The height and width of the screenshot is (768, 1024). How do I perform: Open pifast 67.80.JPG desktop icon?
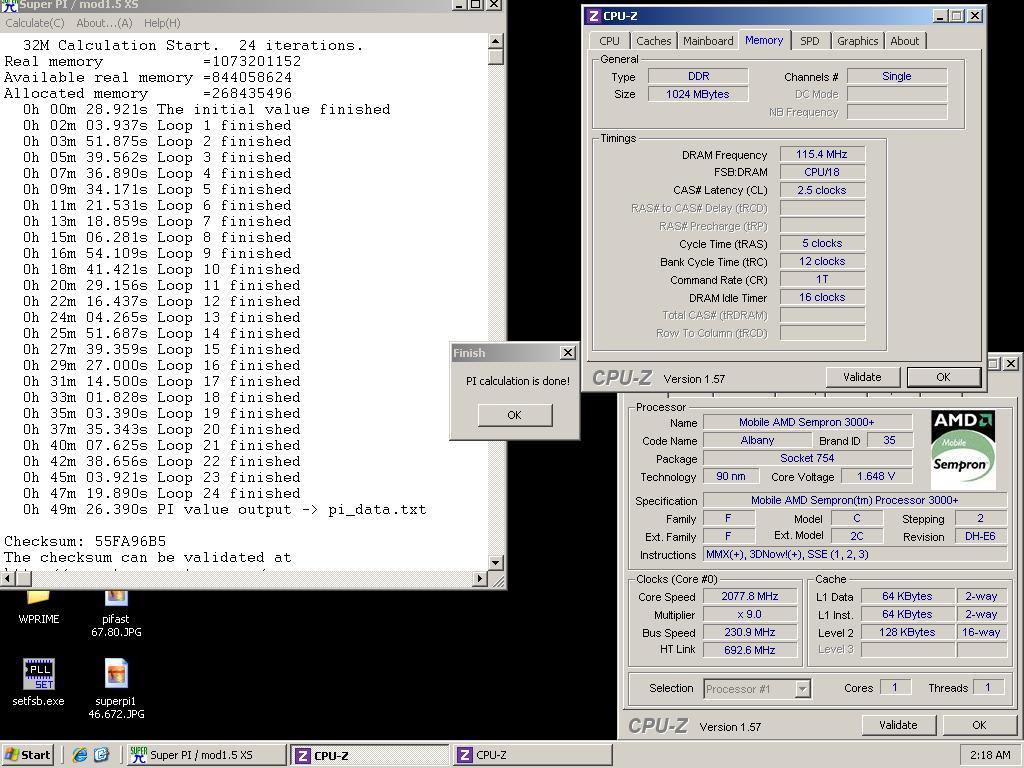116,614
